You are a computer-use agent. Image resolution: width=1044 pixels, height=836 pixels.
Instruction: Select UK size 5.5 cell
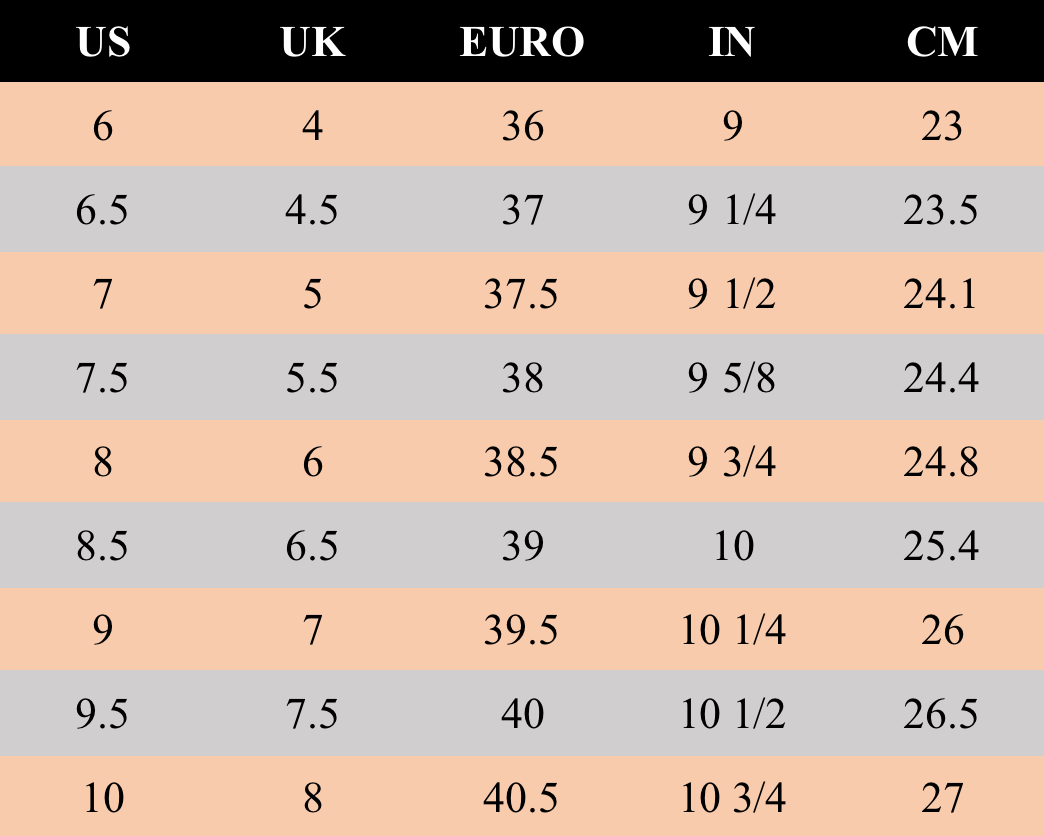click(x=313, y=379)
